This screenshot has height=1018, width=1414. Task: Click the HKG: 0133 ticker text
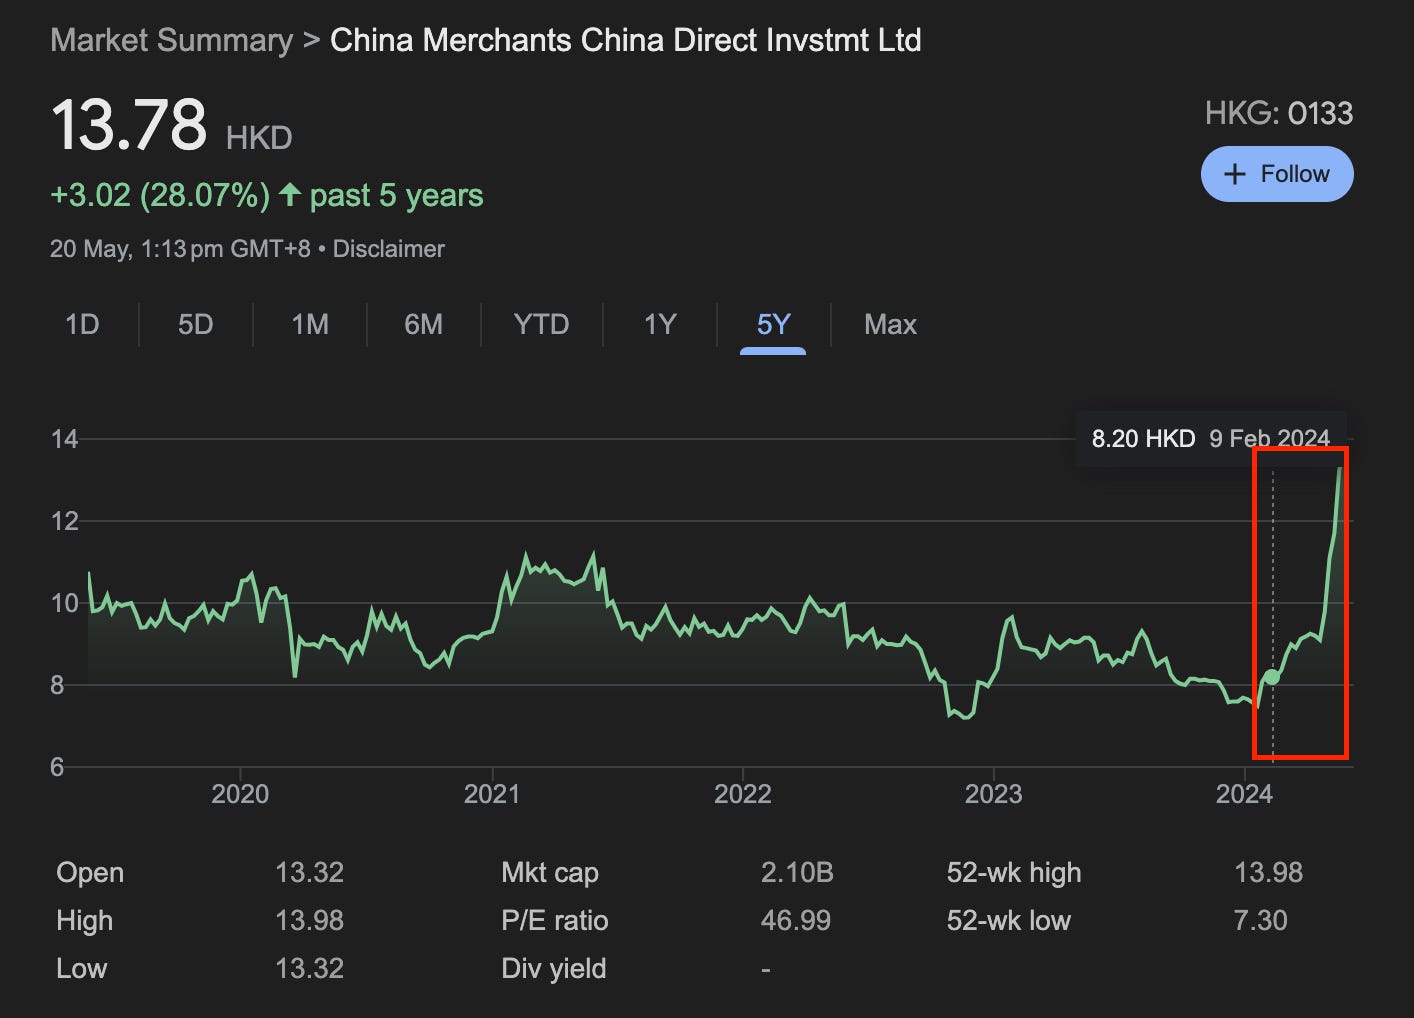(1279, 113)
